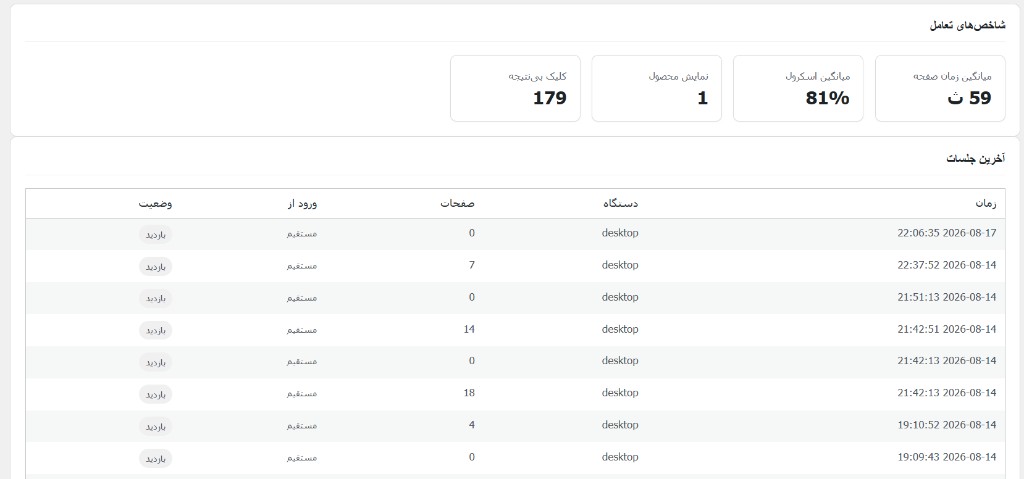Click desktop in the 21:42:51 row
The width and height of the screenshot is (1024, 479).
tap(620, 329)
